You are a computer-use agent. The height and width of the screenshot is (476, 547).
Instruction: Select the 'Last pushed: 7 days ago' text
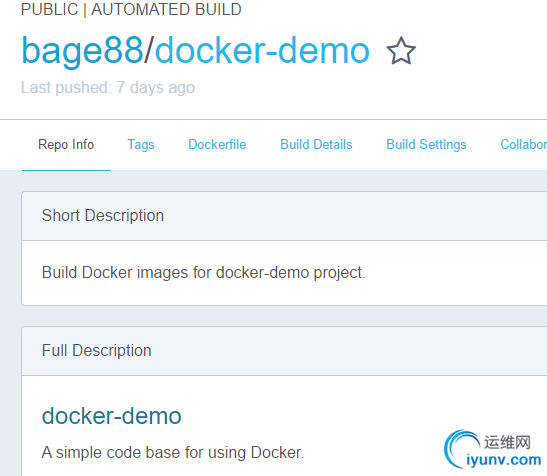click(108, 88)
